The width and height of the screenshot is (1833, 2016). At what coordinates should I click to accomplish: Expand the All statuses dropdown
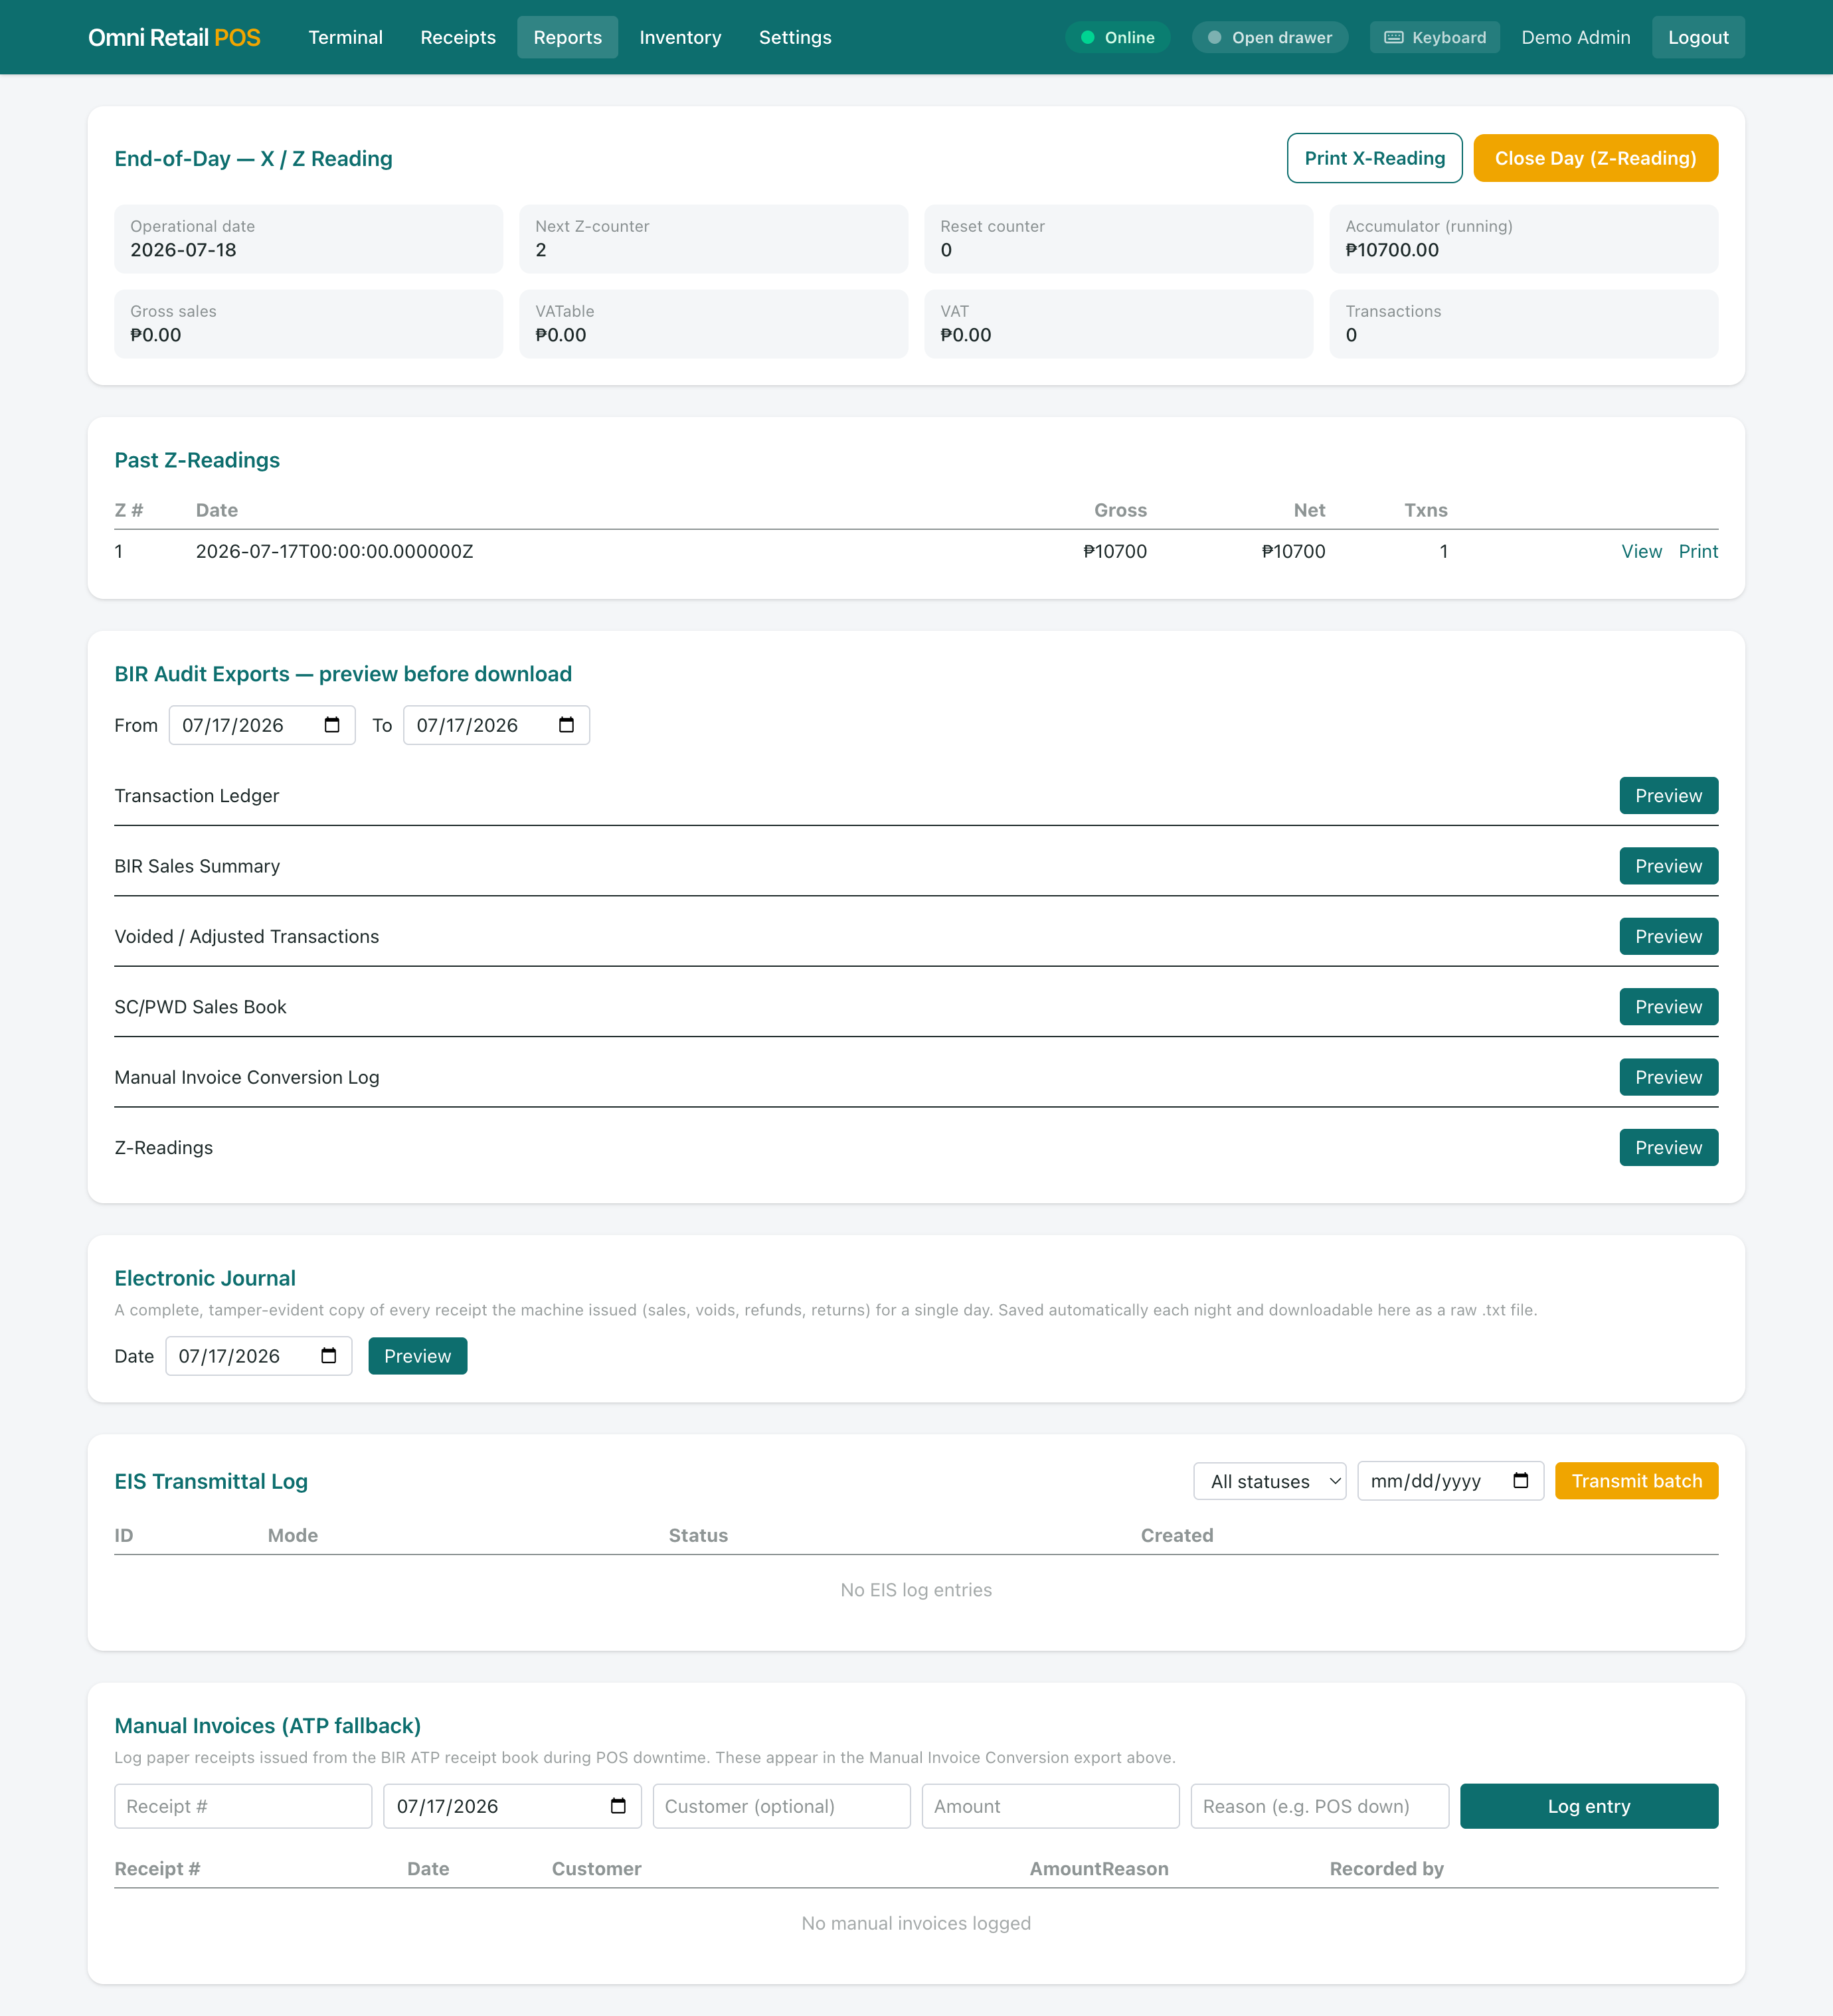(x=1269, y=1481)
